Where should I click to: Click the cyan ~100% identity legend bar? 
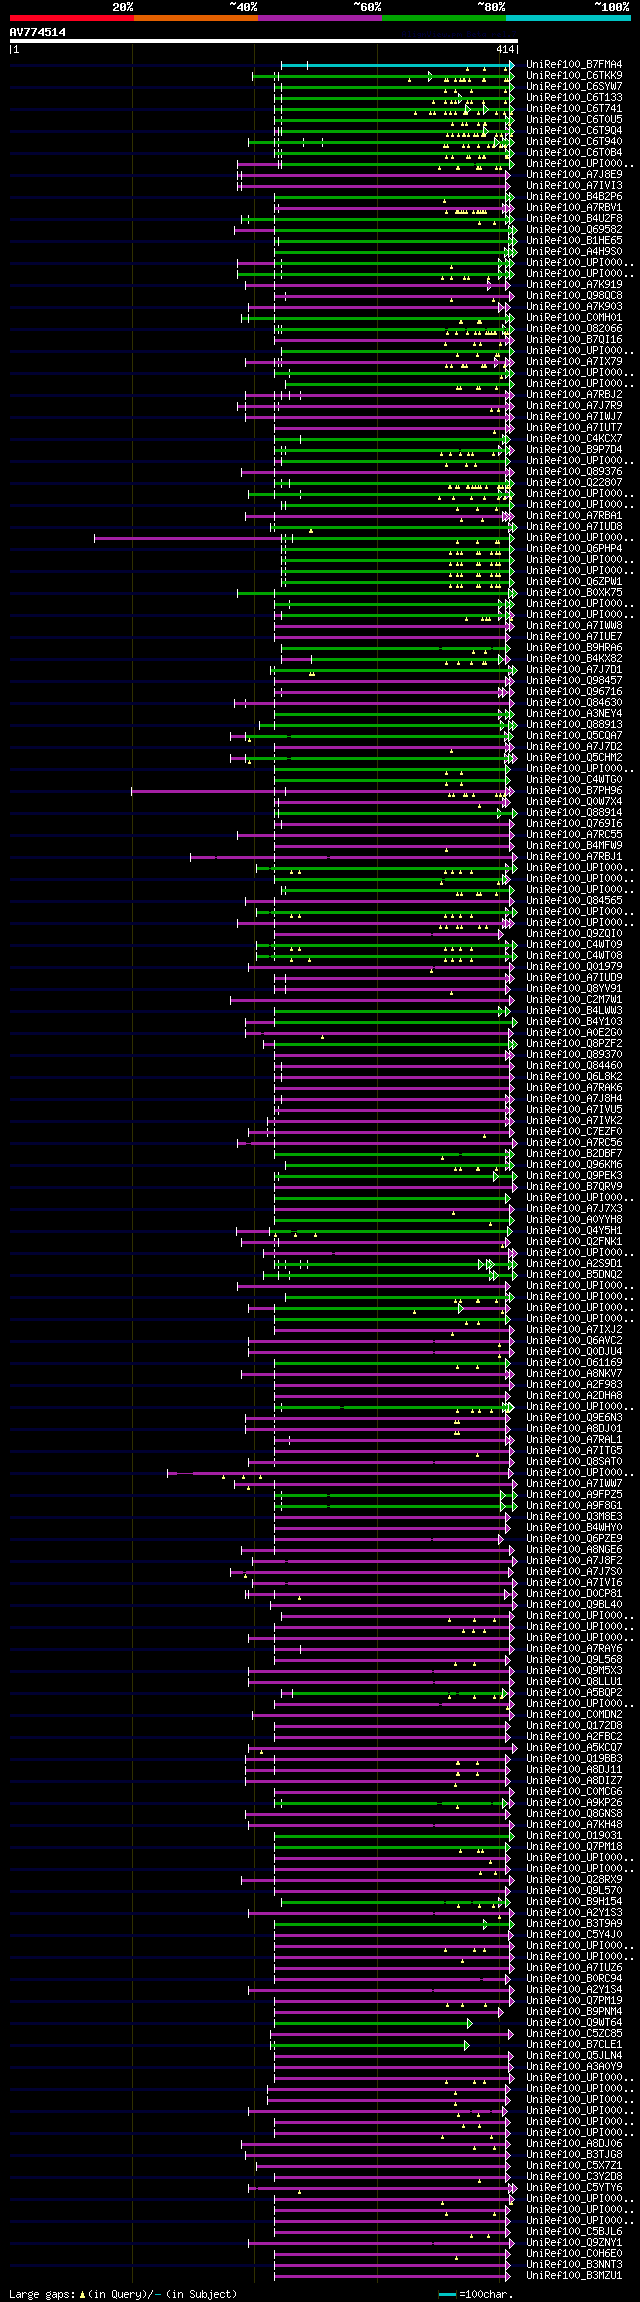point(568,18)
